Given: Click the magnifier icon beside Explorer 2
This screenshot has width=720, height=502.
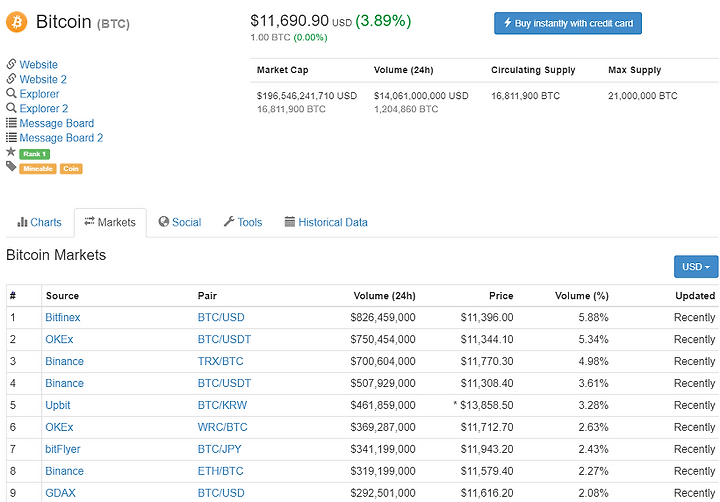Looking at the screenshot, I should [x=11, y=108].
